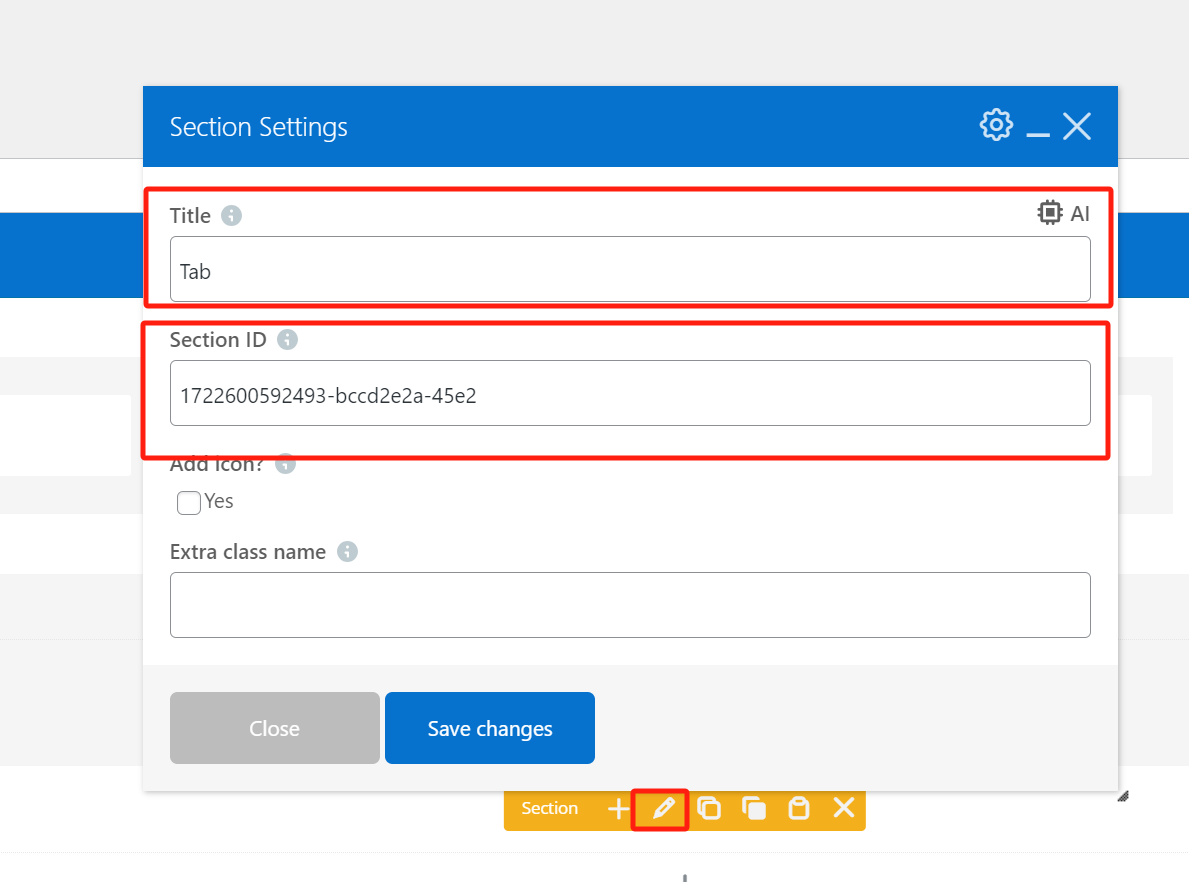Close the Section Settings dialog with Close button
This screenshot has height=882, width=1189.
point(274,728)
